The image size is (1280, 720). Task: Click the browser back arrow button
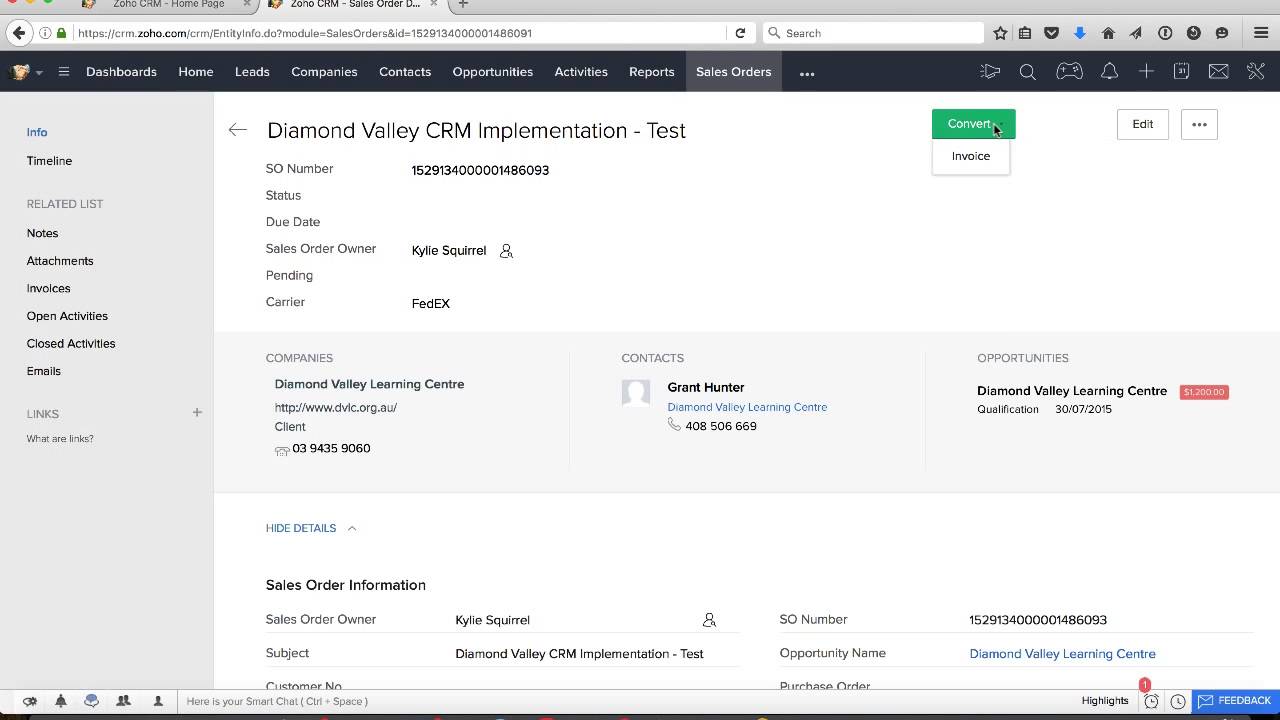click(x=18, y=33)
